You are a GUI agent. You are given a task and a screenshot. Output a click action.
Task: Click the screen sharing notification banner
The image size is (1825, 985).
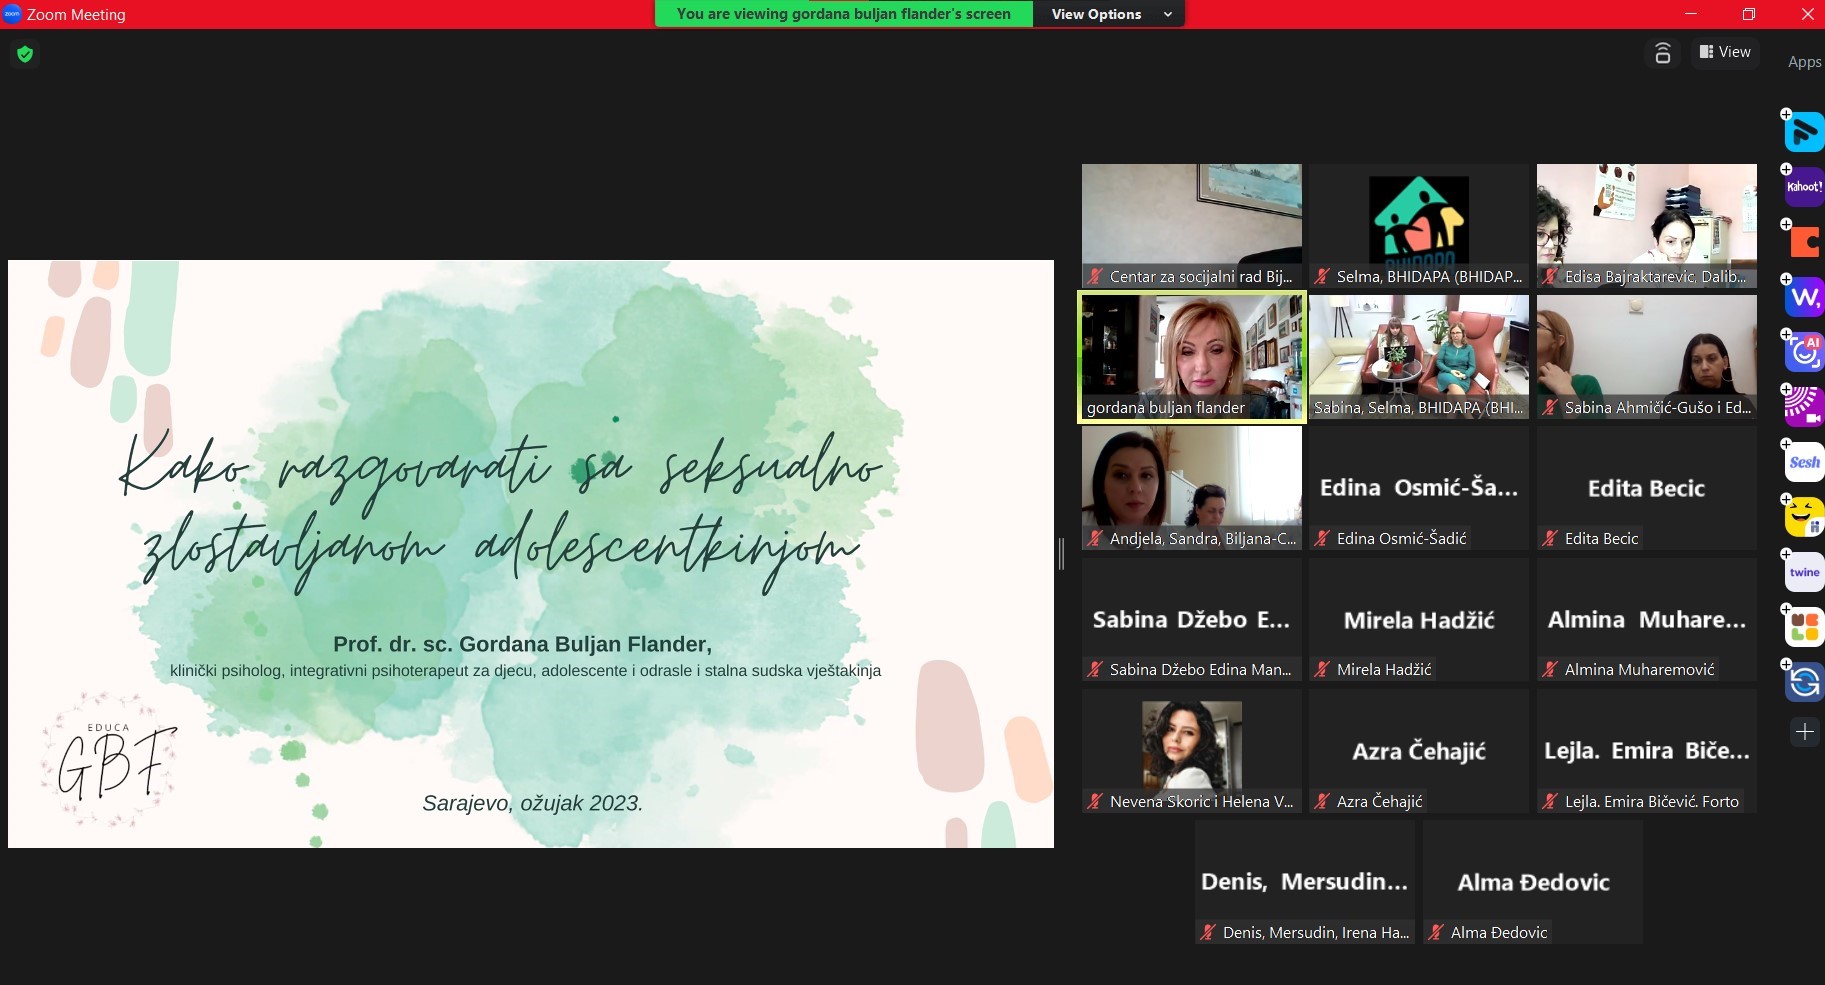pos(843,14)
